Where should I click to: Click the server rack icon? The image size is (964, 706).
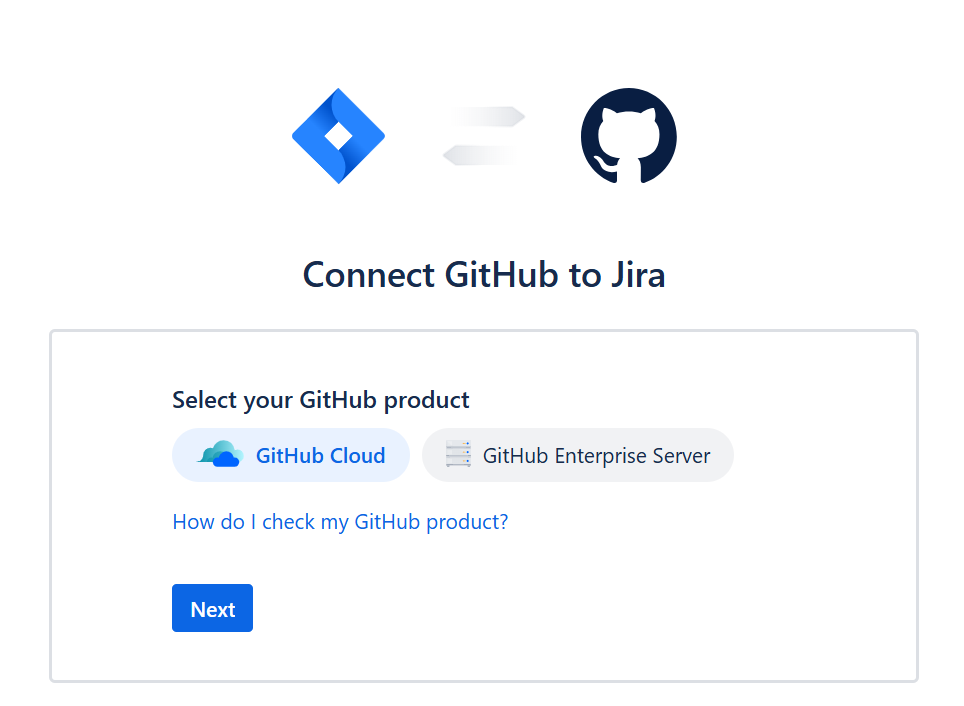458,454
